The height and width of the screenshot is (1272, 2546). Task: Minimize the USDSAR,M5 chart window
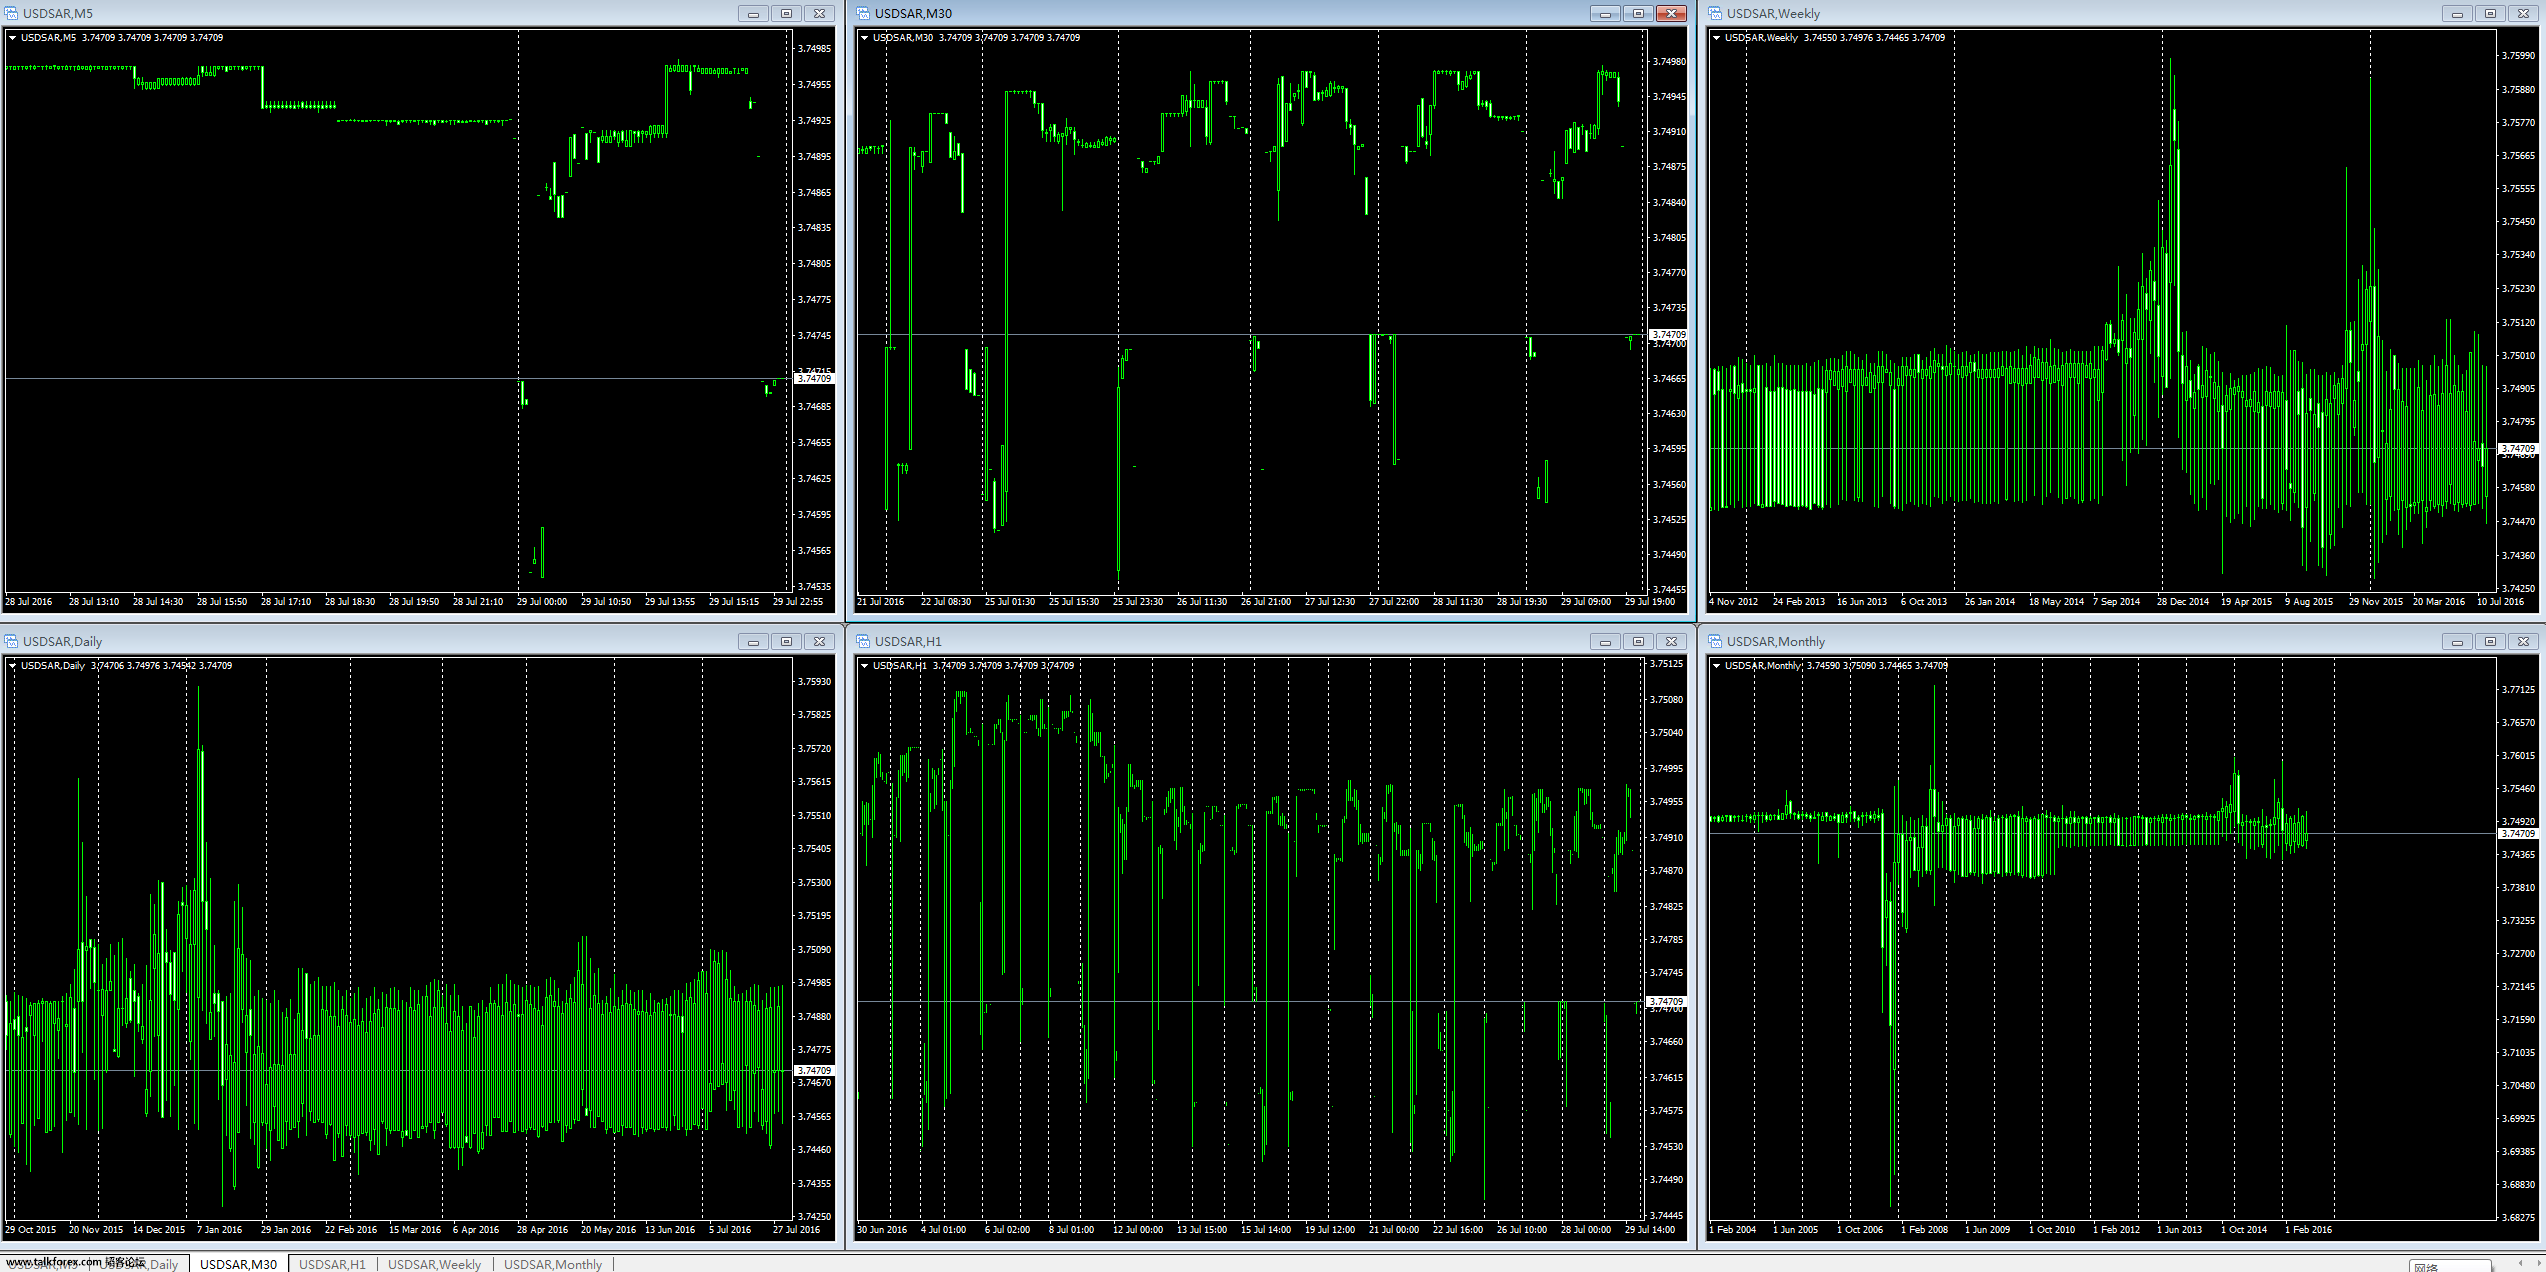tap(753, 13)
